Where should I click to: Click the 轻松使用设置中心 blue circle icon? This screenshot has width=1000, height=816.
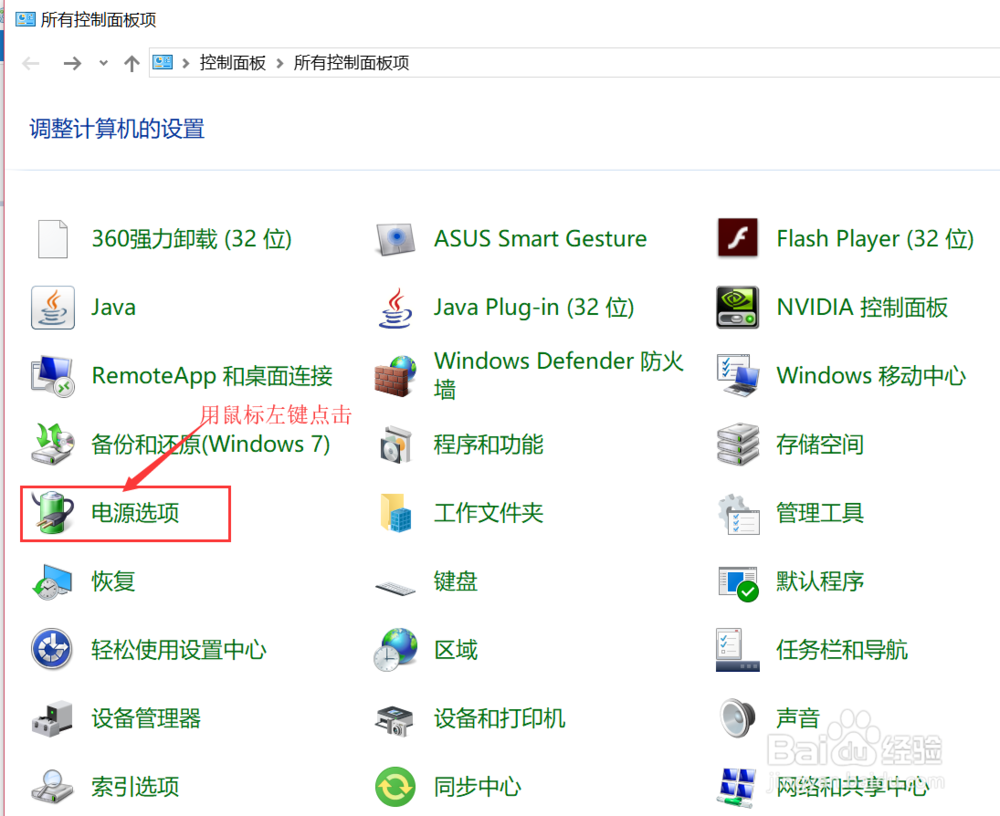click(52, 649)
